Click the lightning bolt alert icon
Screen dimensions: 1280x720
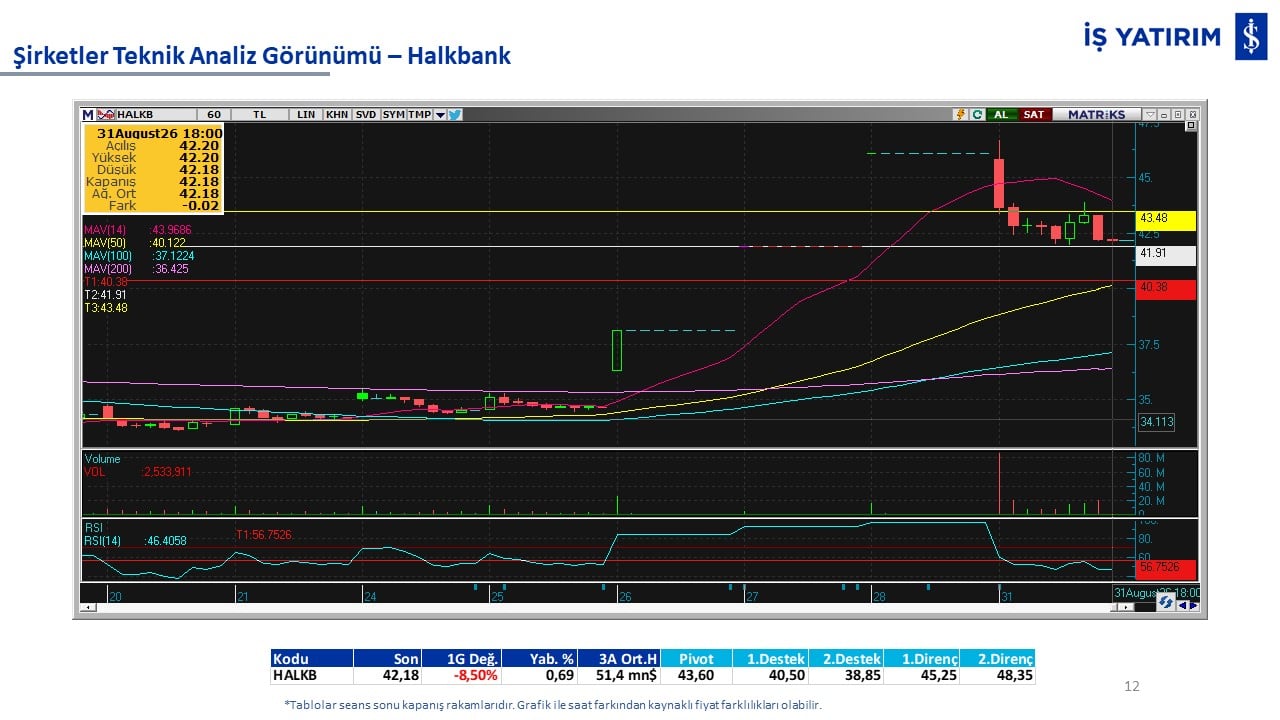point(961,114)
